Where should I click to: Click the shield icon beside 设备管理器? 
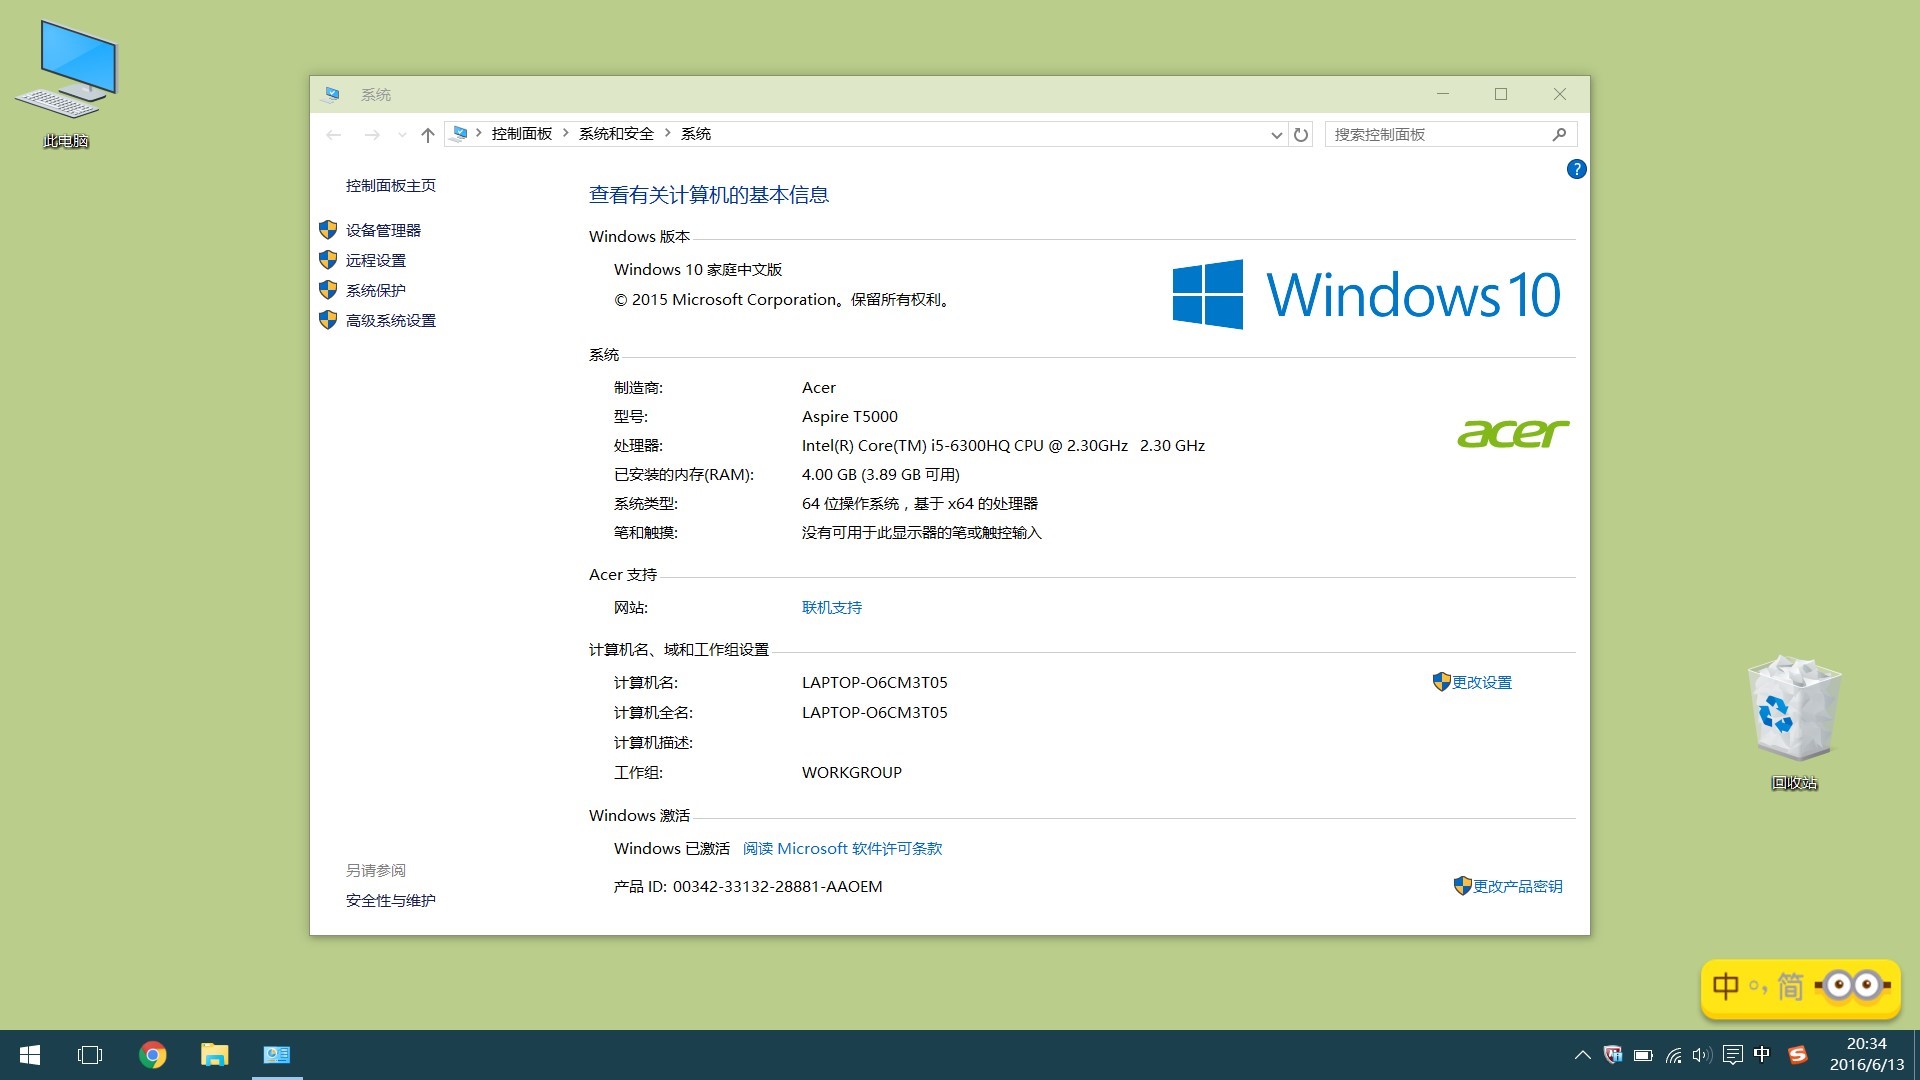point(328,230)
